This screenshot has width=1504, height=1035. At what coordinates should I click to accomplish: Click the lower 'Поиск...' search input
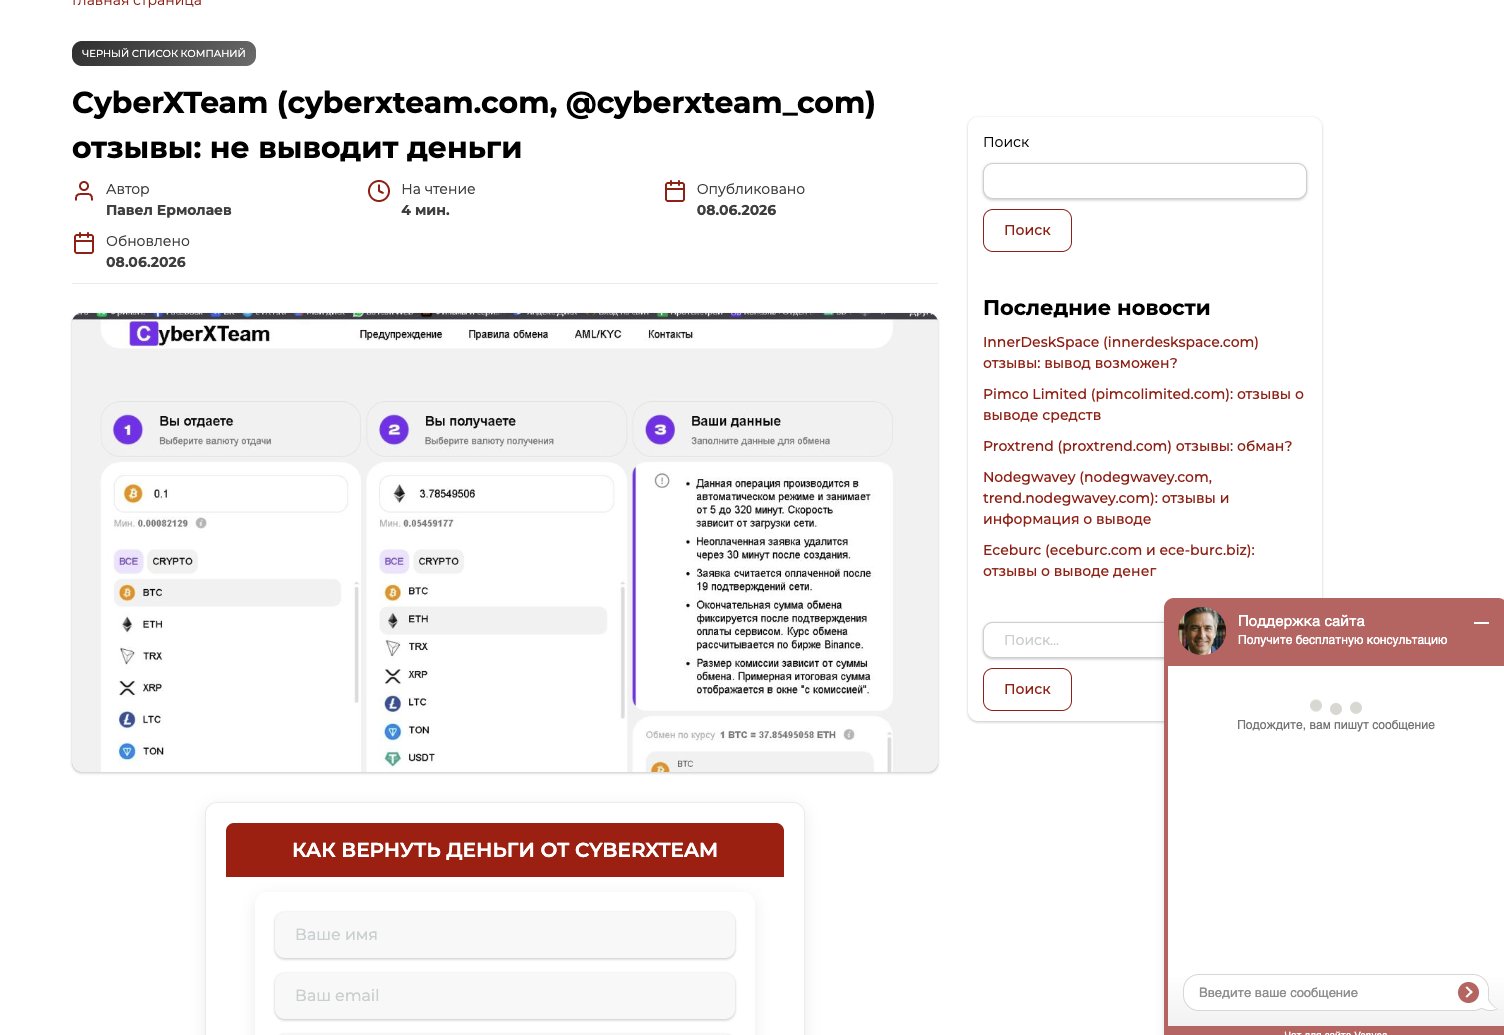pos(1074,640)
